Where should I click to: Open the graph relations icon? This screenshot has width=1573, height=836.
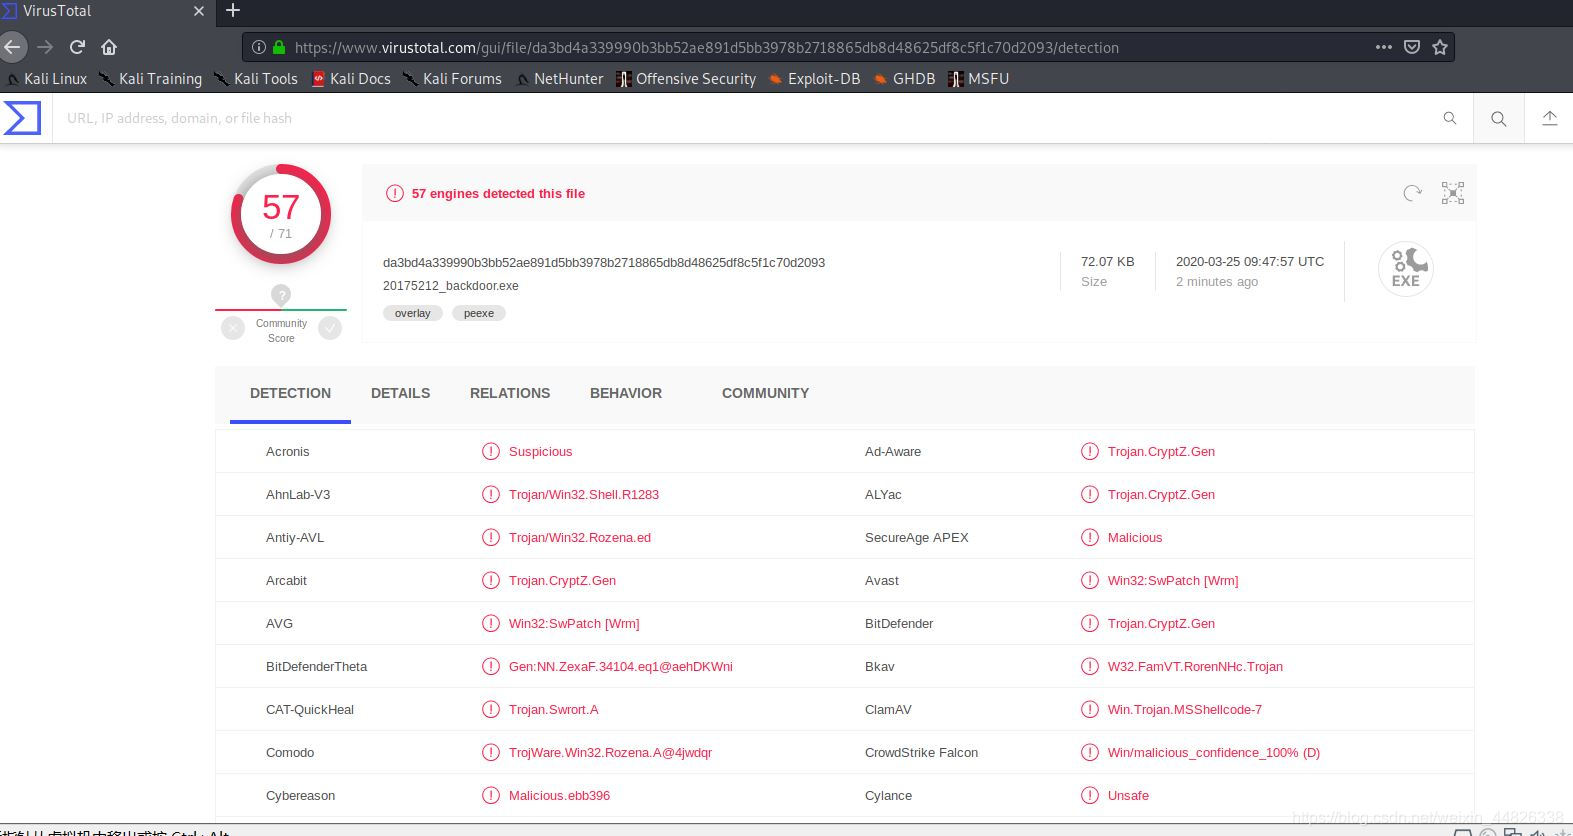1453,193
